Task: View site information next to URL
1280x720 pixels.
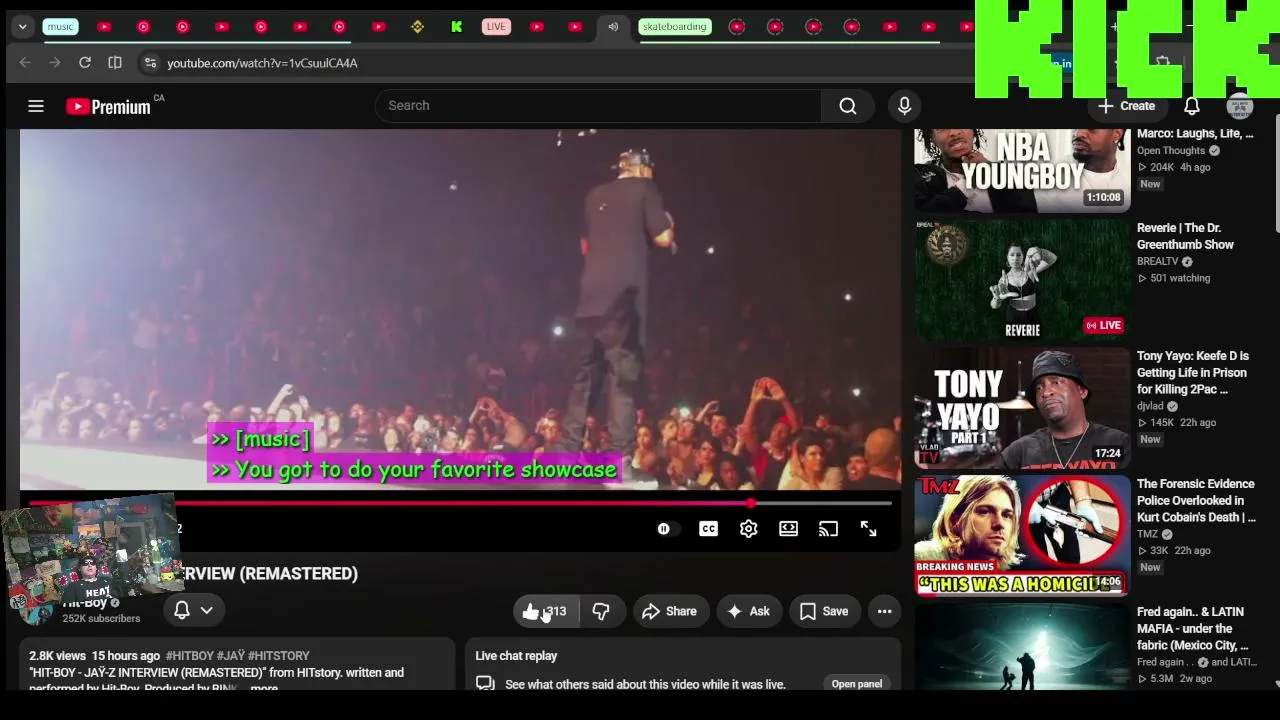Action: pyautogui.click(x=150, y=63)
